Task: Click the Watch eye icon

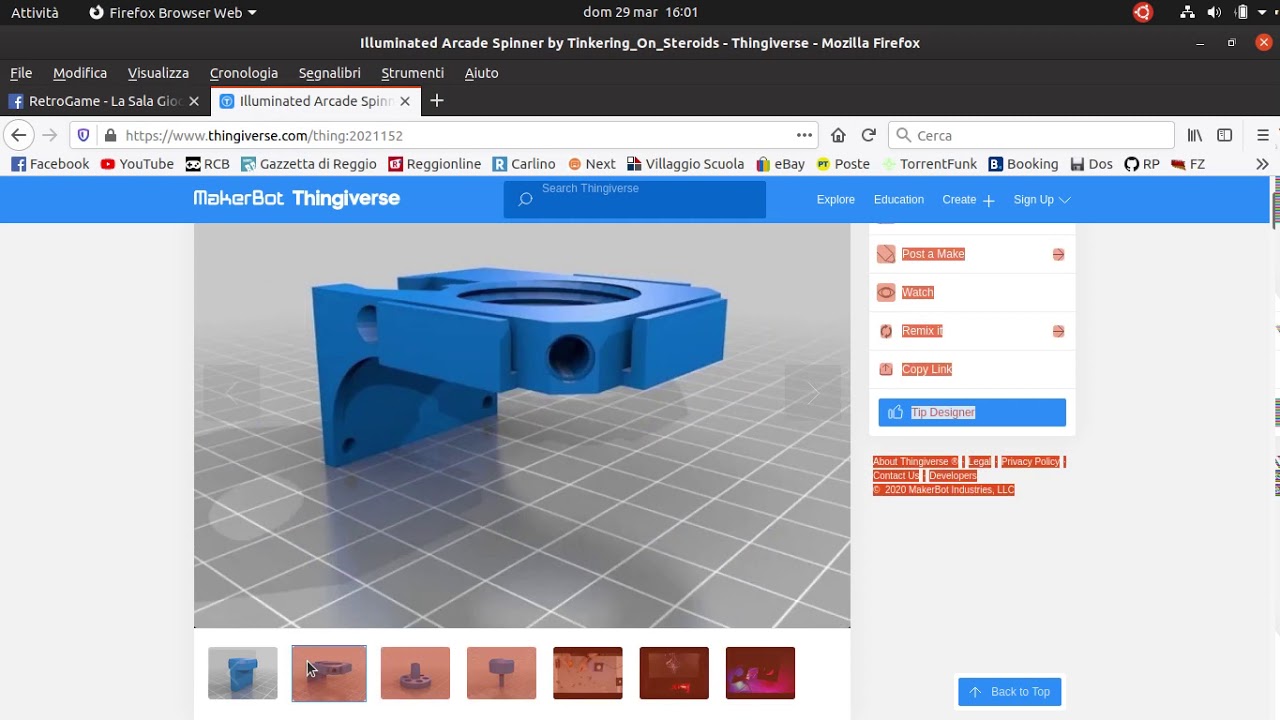Action: 886,292
